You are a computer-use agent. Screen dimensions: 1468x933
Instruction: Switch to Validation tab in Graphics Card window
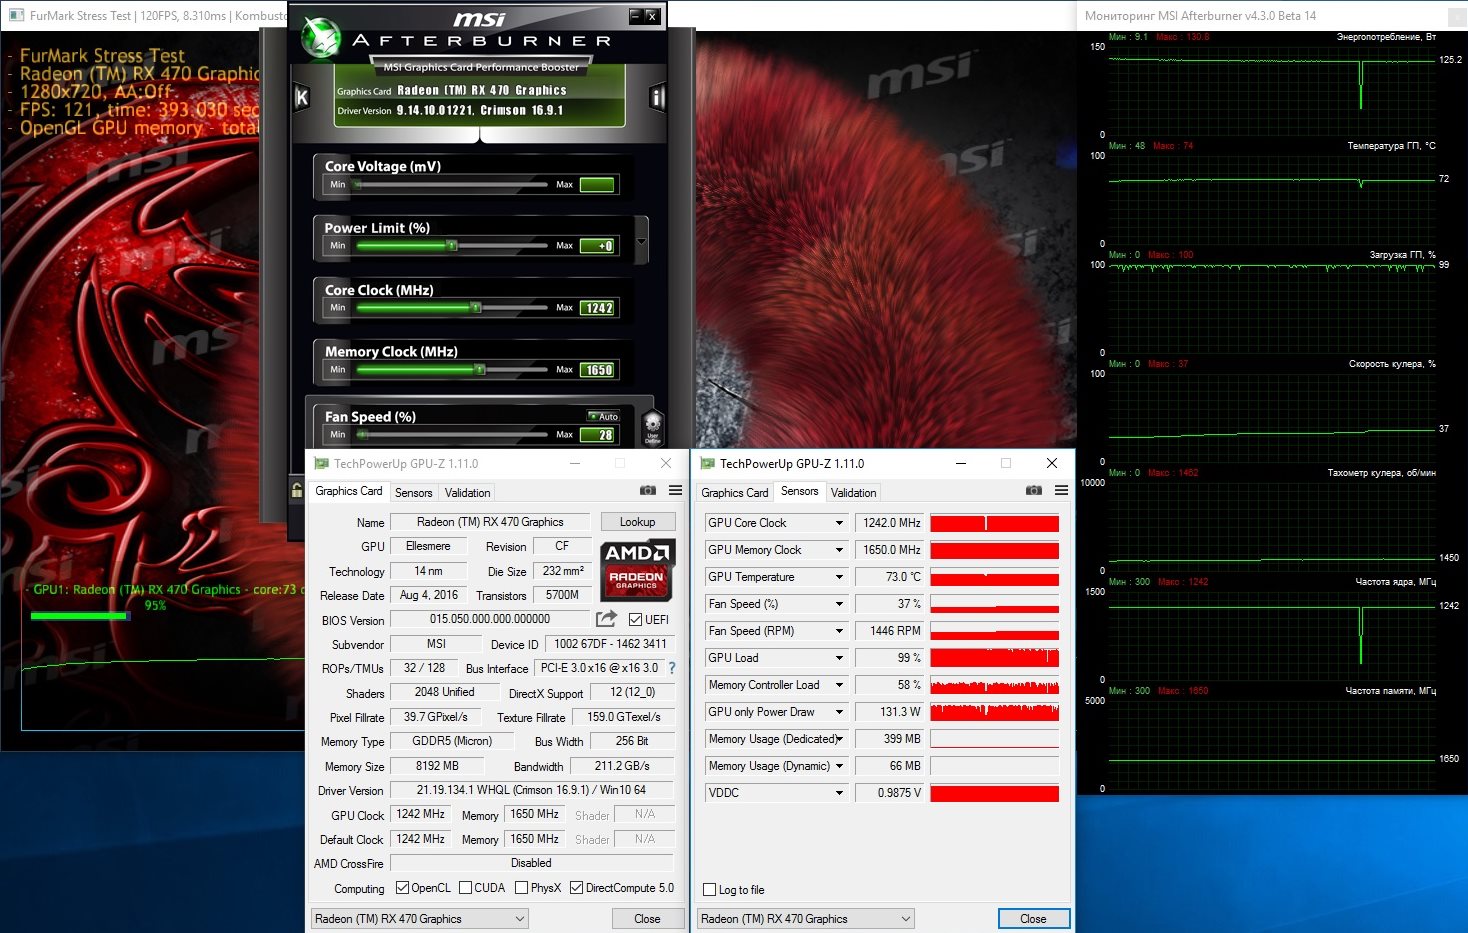(x=467, y=493)
